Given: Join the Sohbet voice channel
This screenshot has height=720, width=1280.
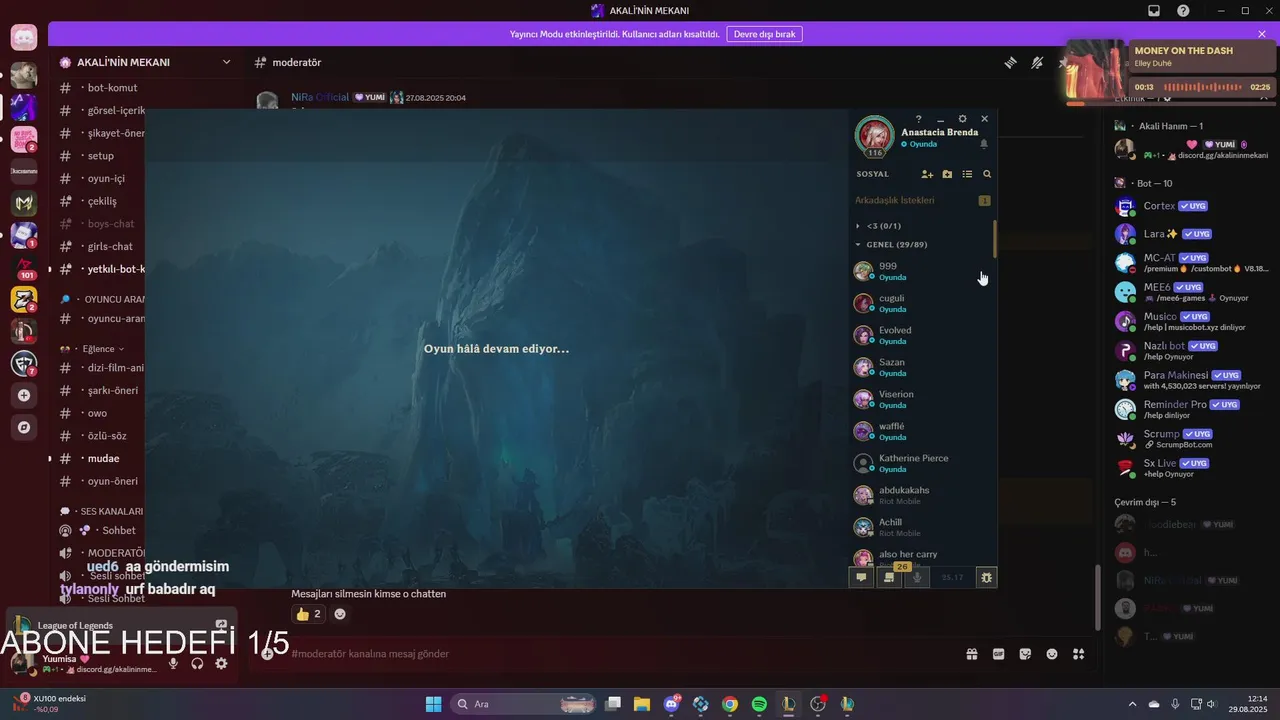Looking at the screenshot, I should (100, 530).
